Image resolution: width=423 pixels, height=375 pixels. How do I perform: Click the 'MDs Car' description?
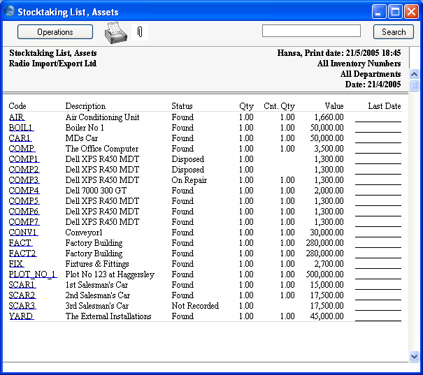[82, 138]
